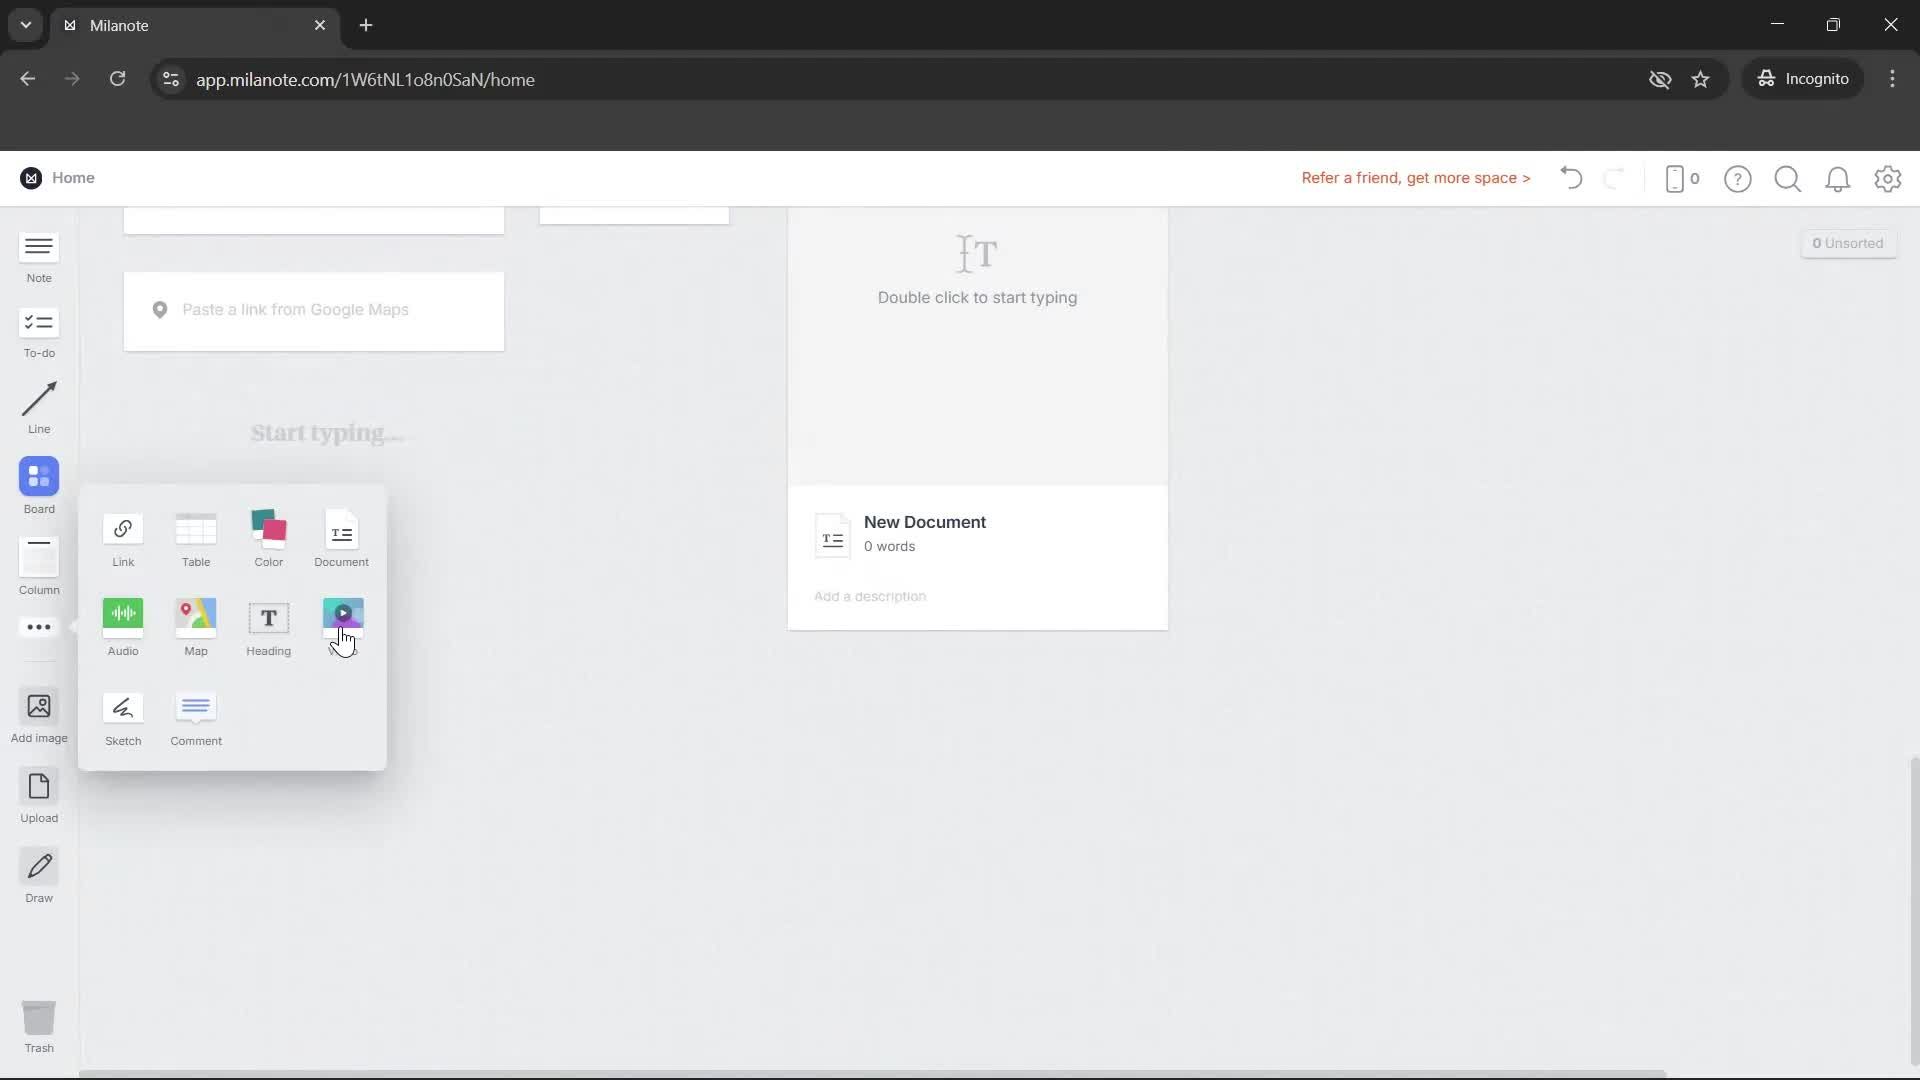1920x1080 pixels.
Task: Open the Draw tool
Action: coord(38,874)
